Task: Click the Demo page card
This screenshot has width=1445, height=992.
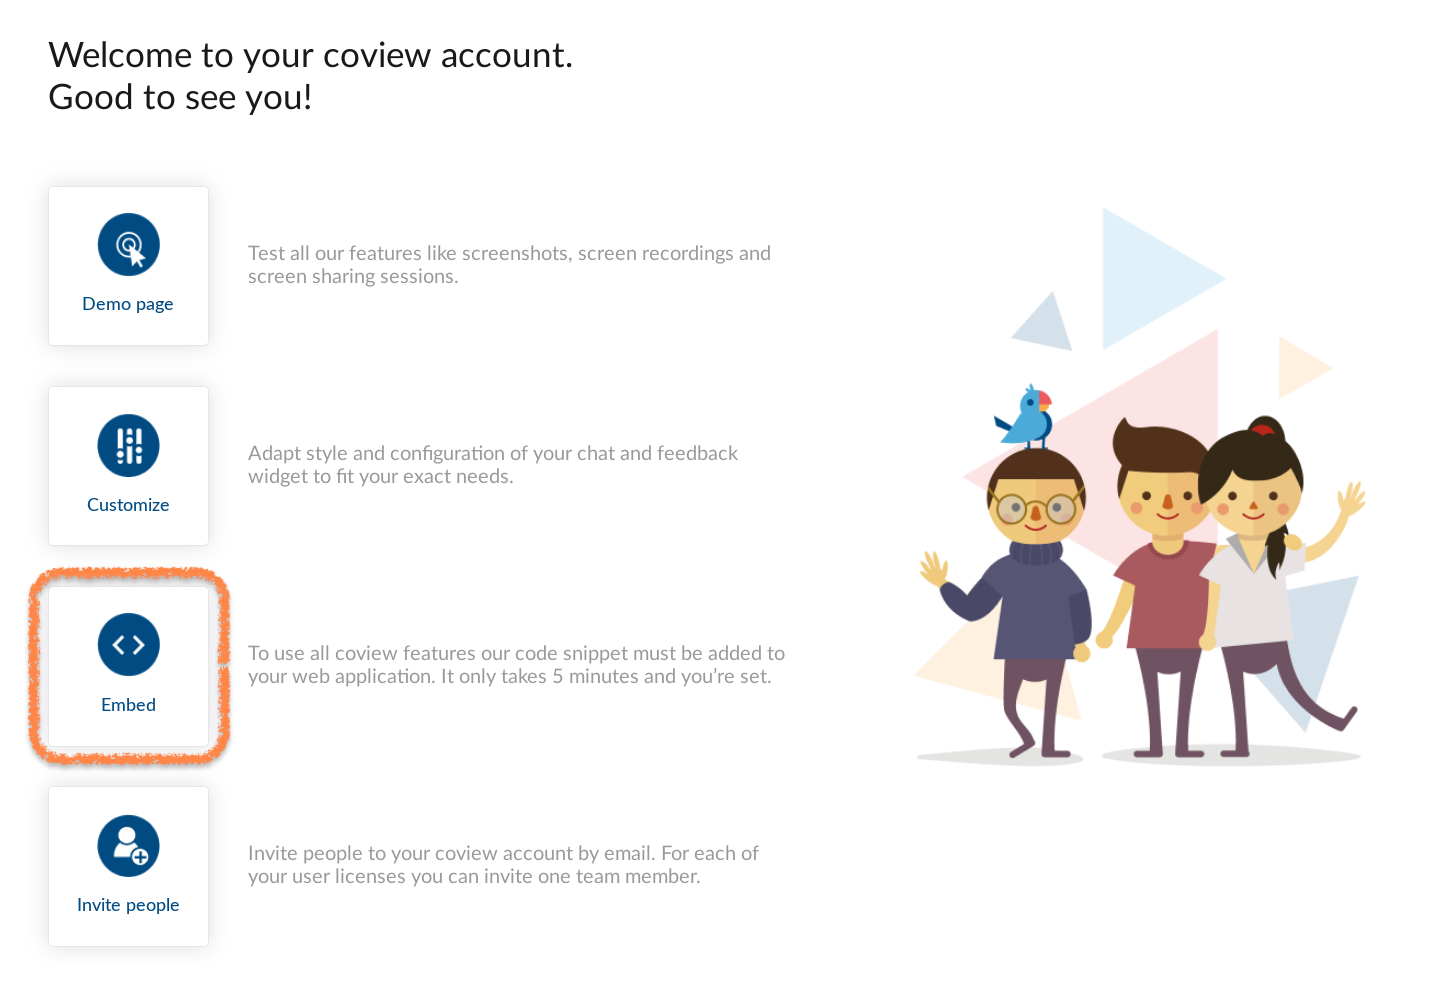Action: coord(128,266)
